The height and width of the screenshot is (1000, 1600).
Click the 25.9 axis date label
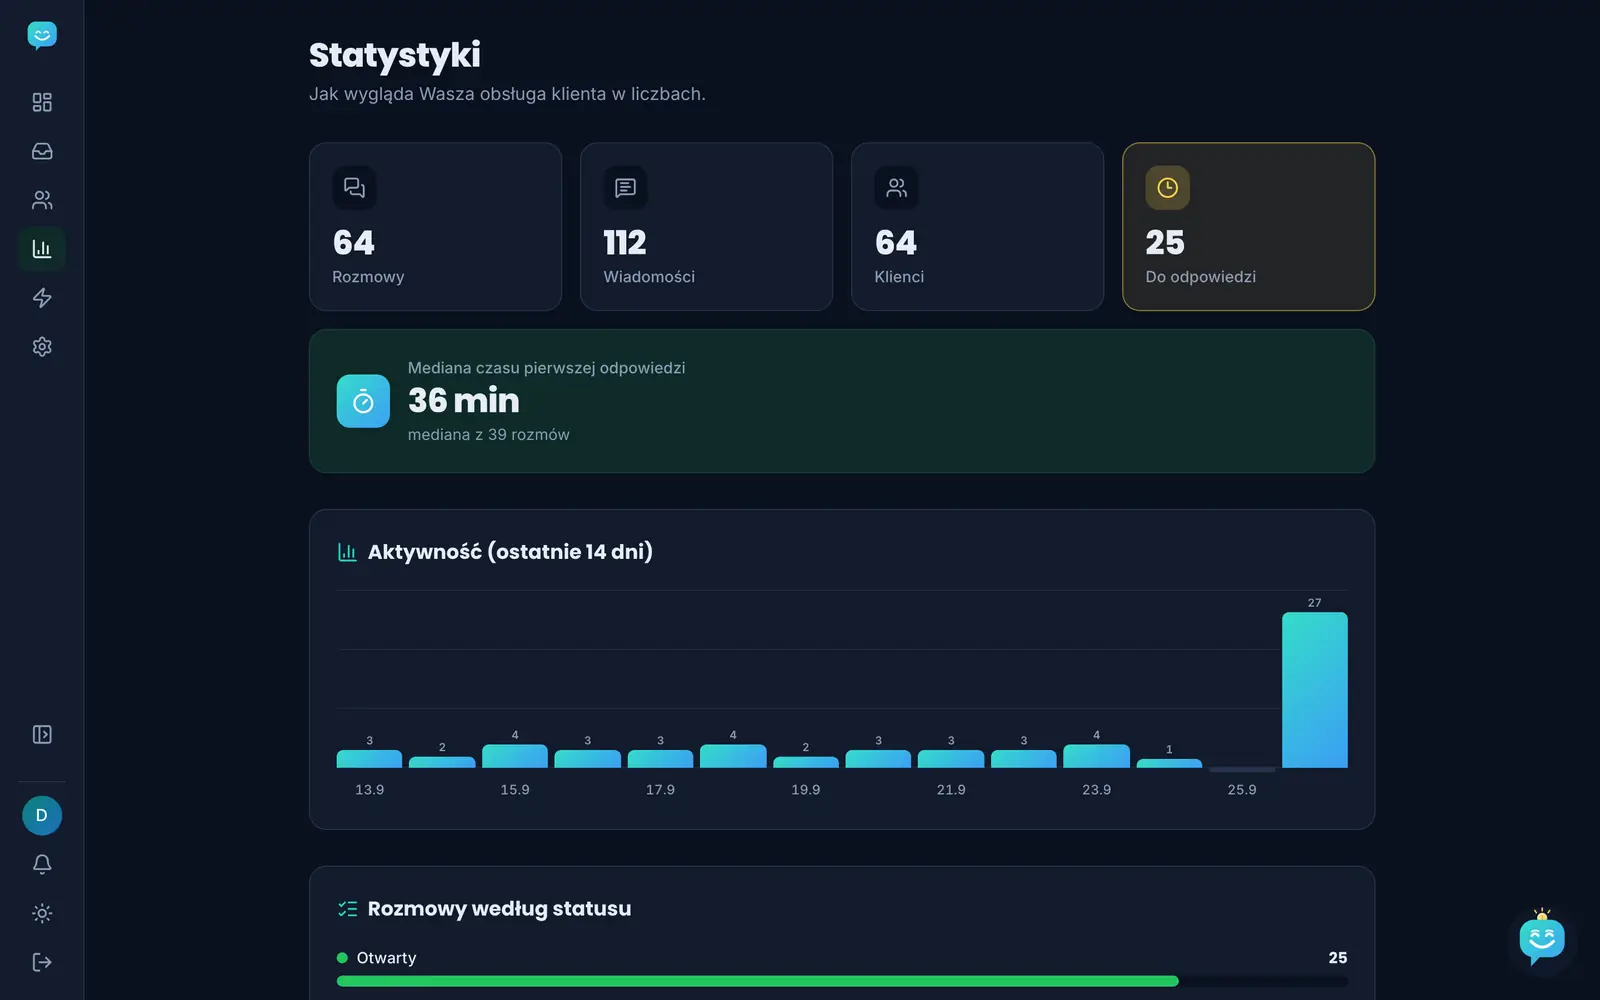[1242, 790]
